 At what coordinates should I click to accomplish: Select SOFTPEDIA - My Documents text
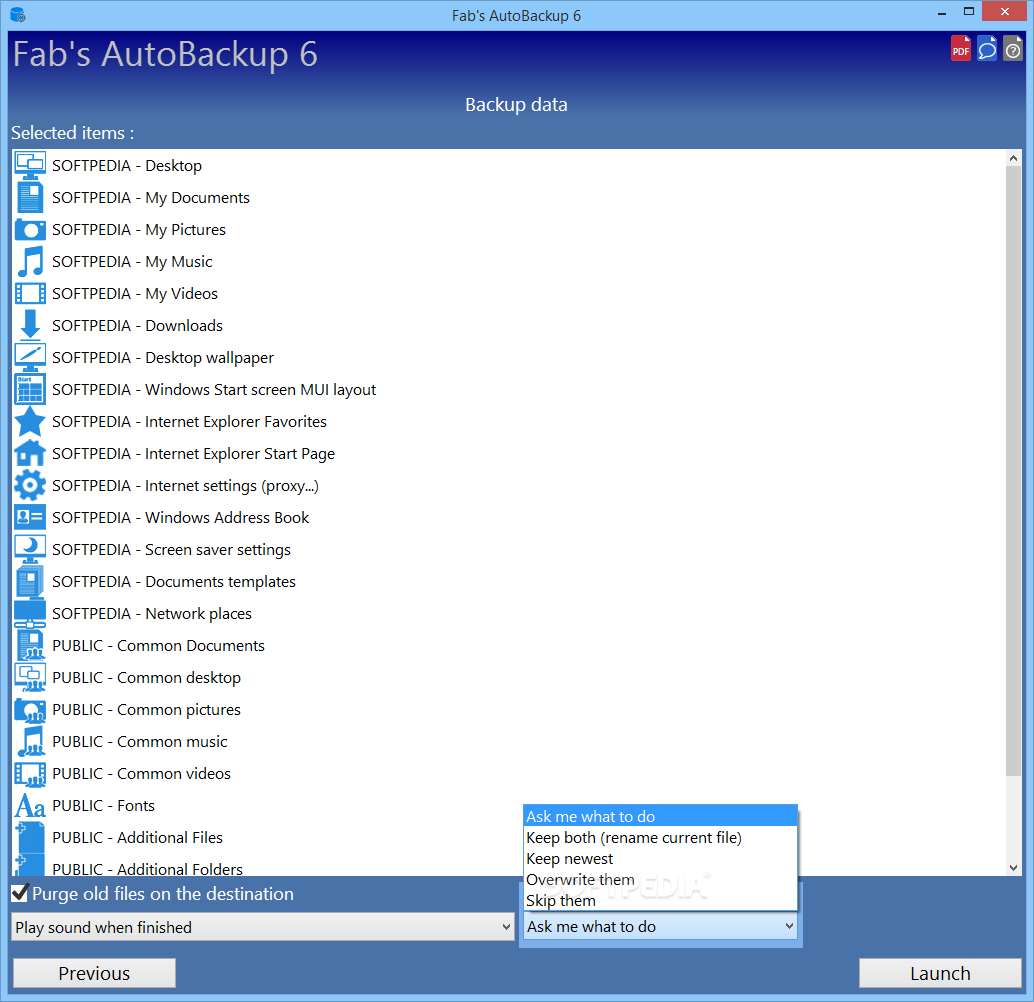[x=151, y=198]
